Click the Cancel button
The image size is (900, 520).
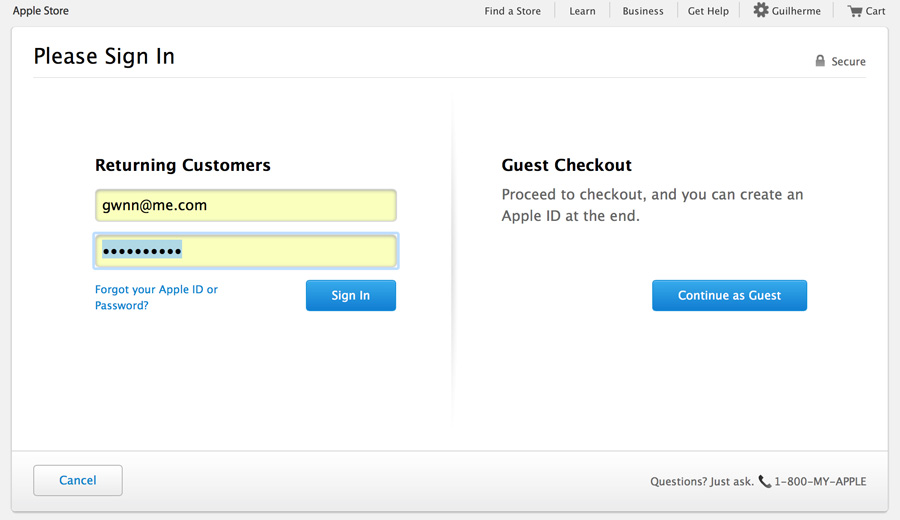tap(77, 480)
